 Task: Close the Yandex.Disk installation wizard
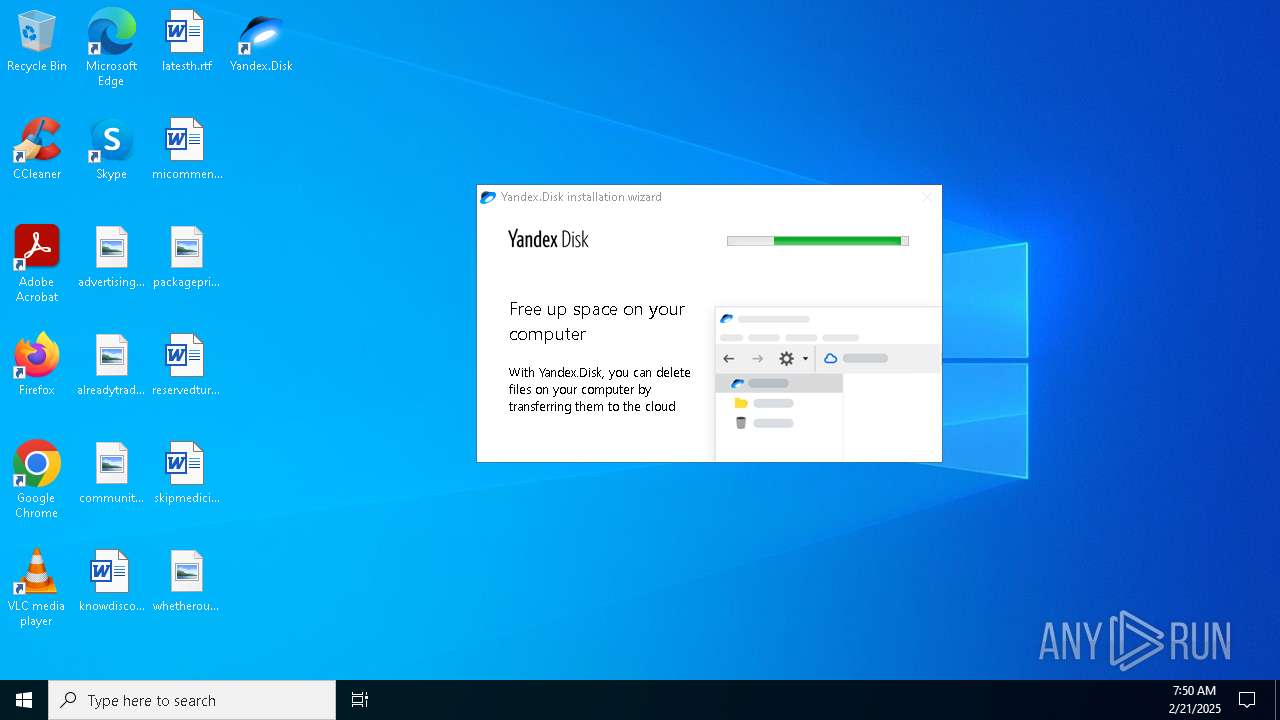pyautogui.click(x=927, y=197)
